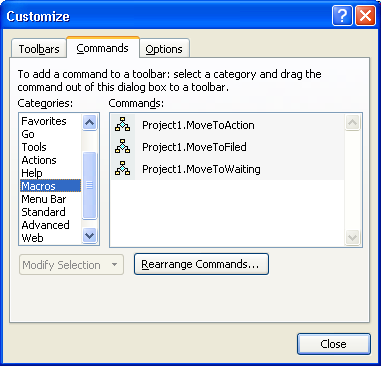Pick the Menu Bar category
The height and width of the screenshot is (366, 381).
point(44,199)
